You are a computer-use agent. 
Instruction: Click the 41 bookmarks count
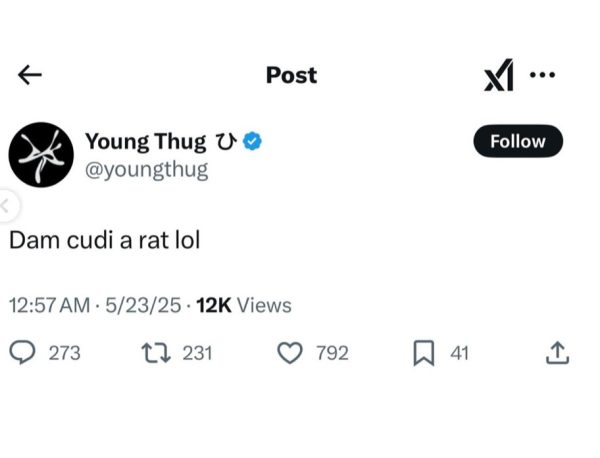[458, 353]
